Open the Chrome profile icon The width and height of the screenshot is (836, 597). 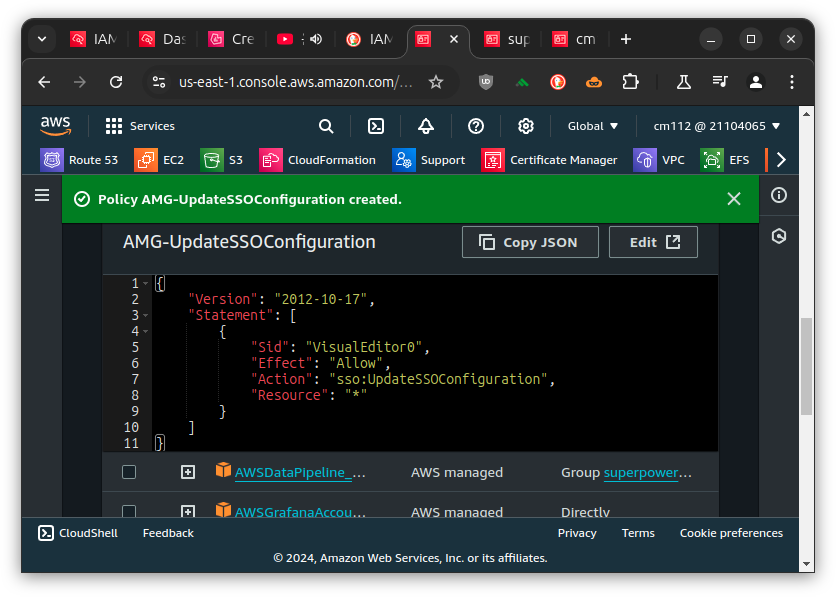point(756,82)
